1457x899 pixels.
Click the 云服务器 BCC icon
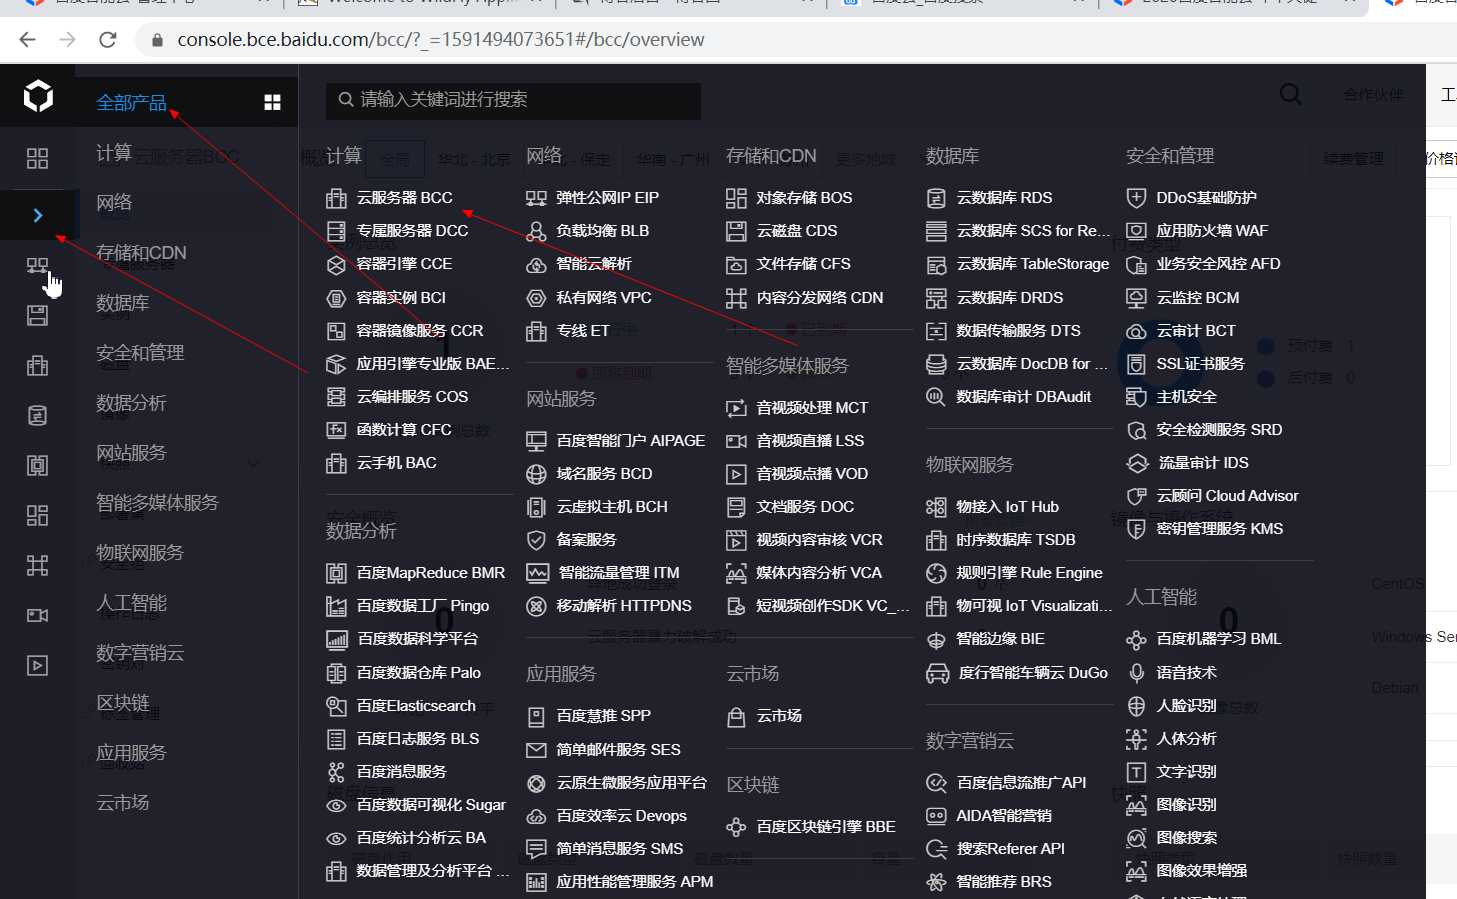coord(336,198)
